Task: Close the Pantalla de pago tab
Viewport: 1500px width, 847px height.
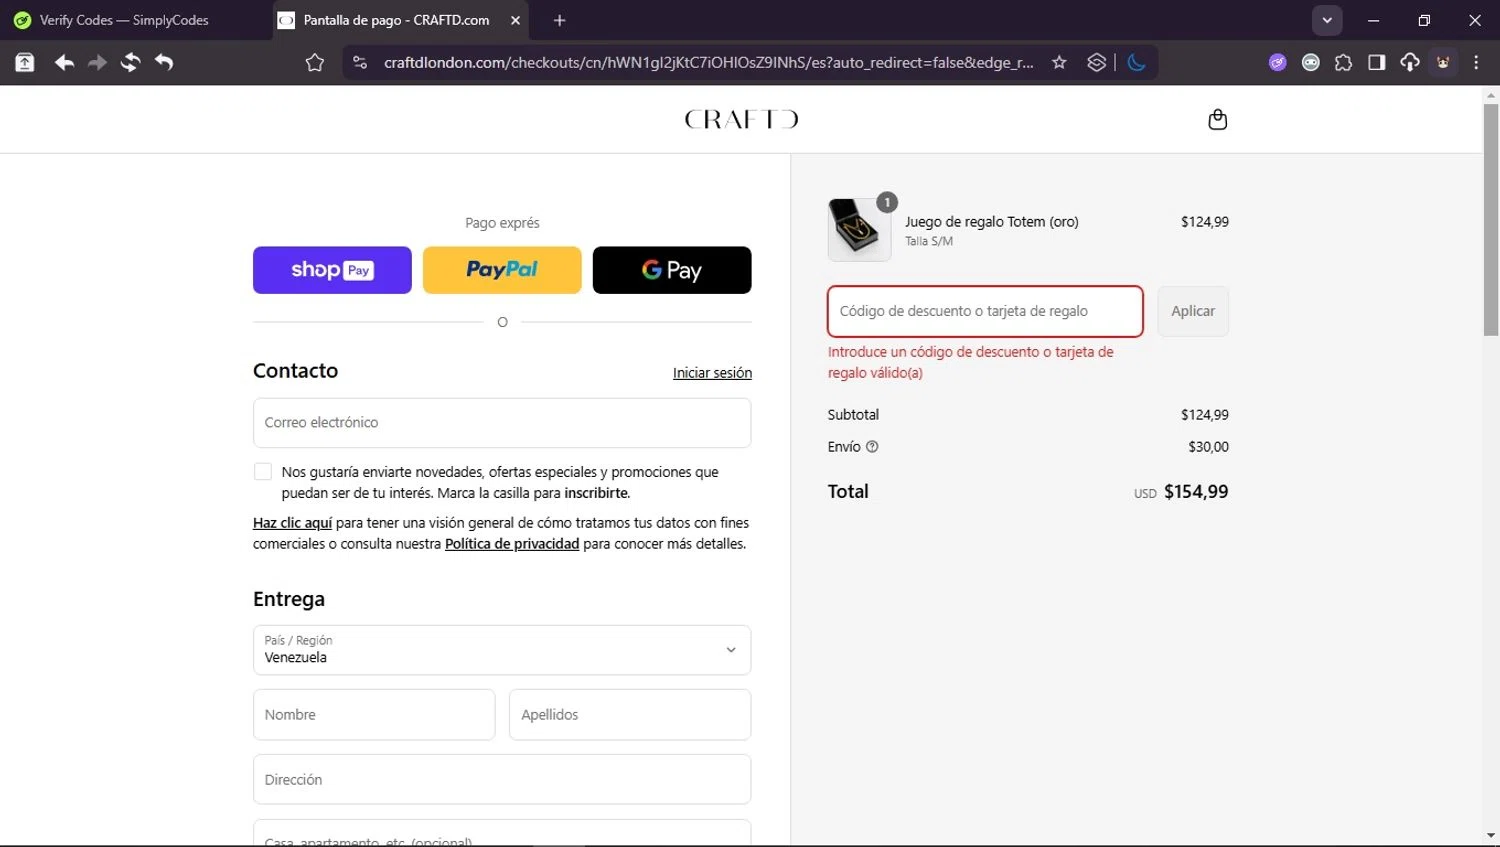Action: (x=515, y=20)
